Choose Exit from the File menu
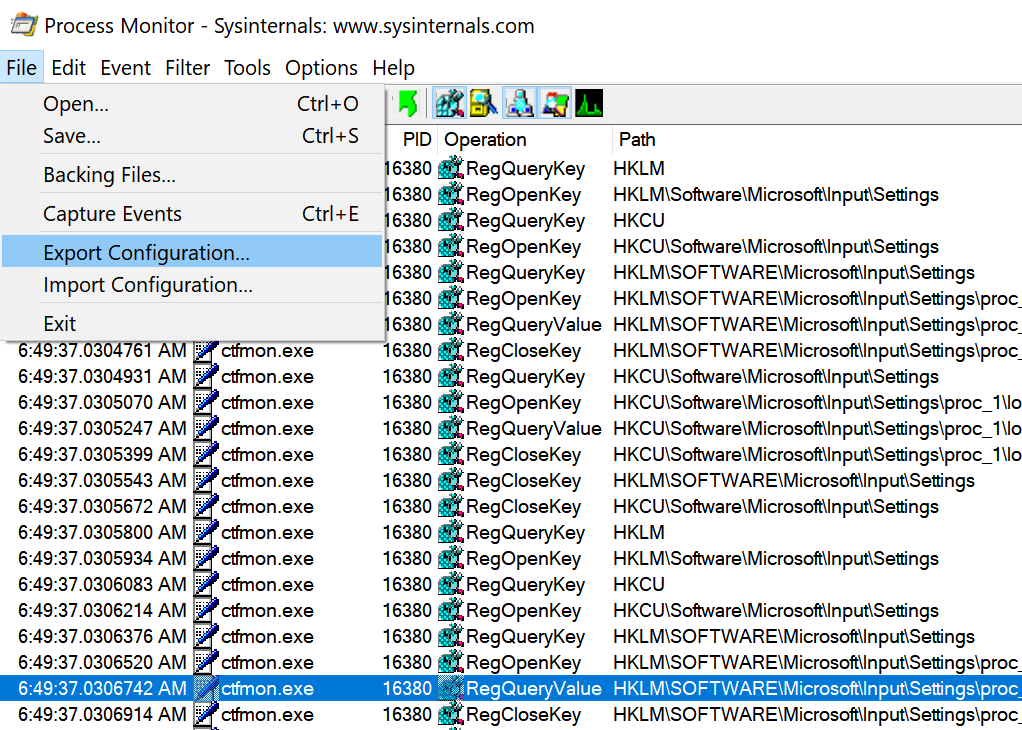Viewport: 1022px width, 730px height. (x=192, y=323)
